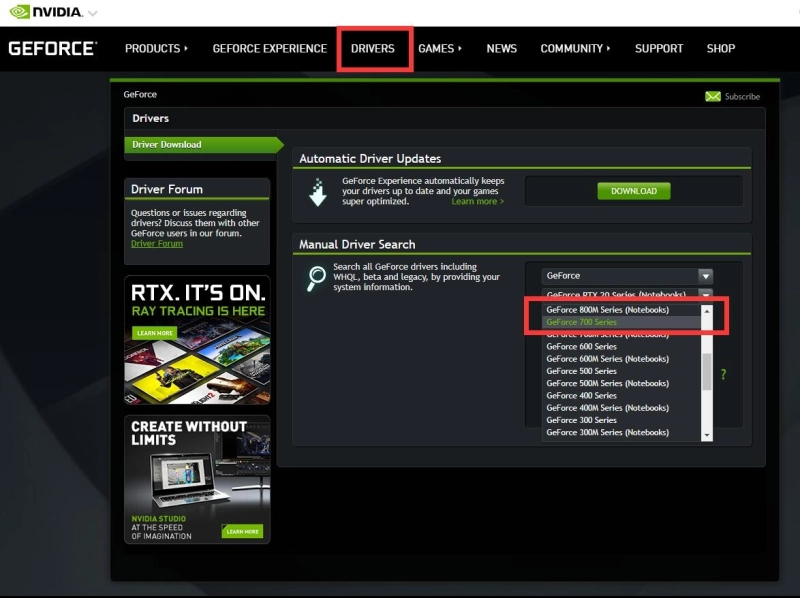
Task: Click the series list scrollbar thumb
Action: point(707,371)
